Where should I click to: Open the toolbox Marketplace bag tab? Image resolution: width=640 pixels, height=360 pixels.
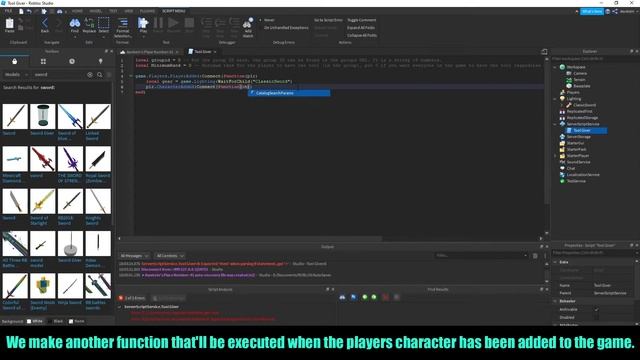coord(15,61)
